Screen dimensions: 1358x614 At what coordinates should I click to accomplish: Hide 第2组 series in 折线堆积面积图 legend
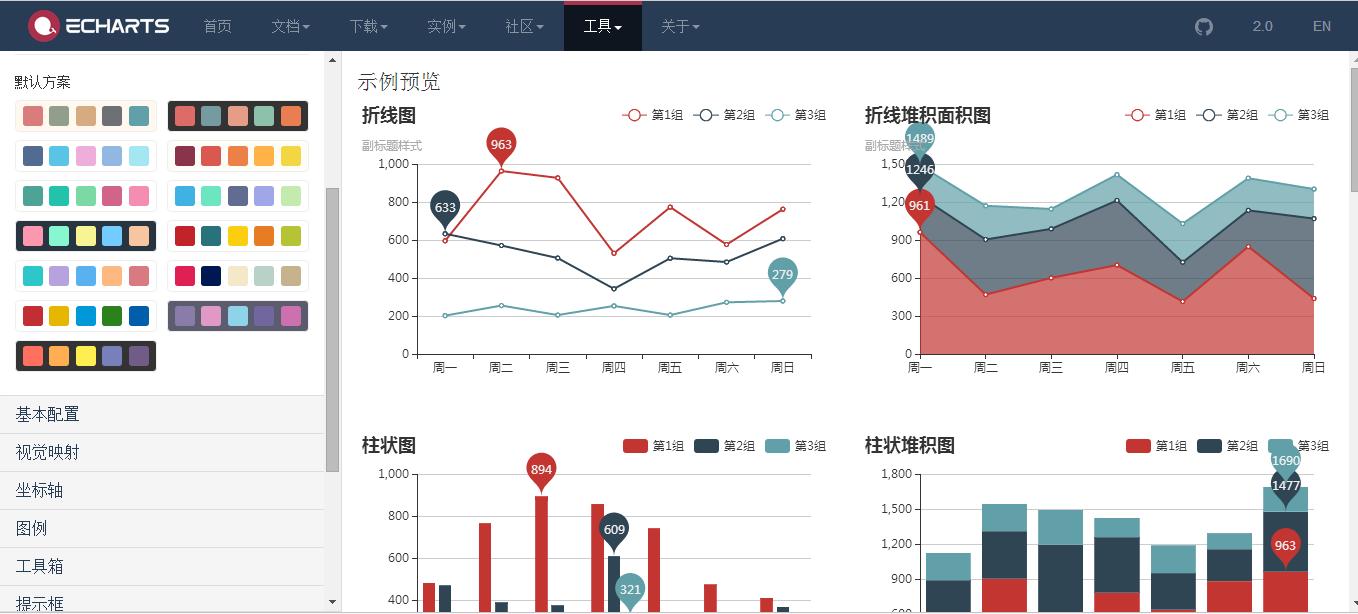point(1226,115)
